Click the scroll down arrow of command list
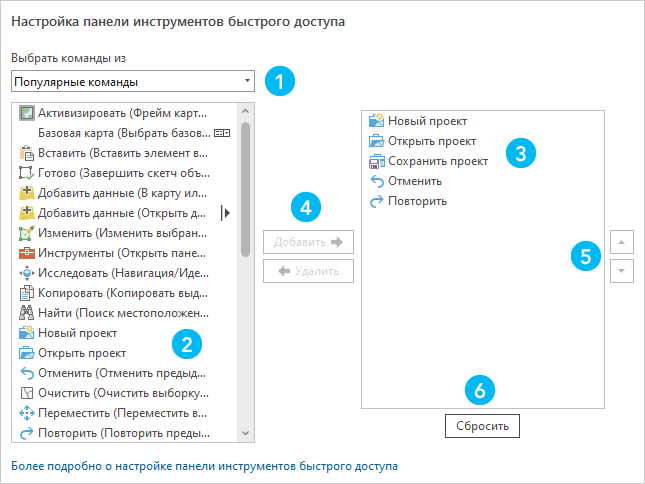The width and height of the screenshot is (645, 484). tap(246, 433)
